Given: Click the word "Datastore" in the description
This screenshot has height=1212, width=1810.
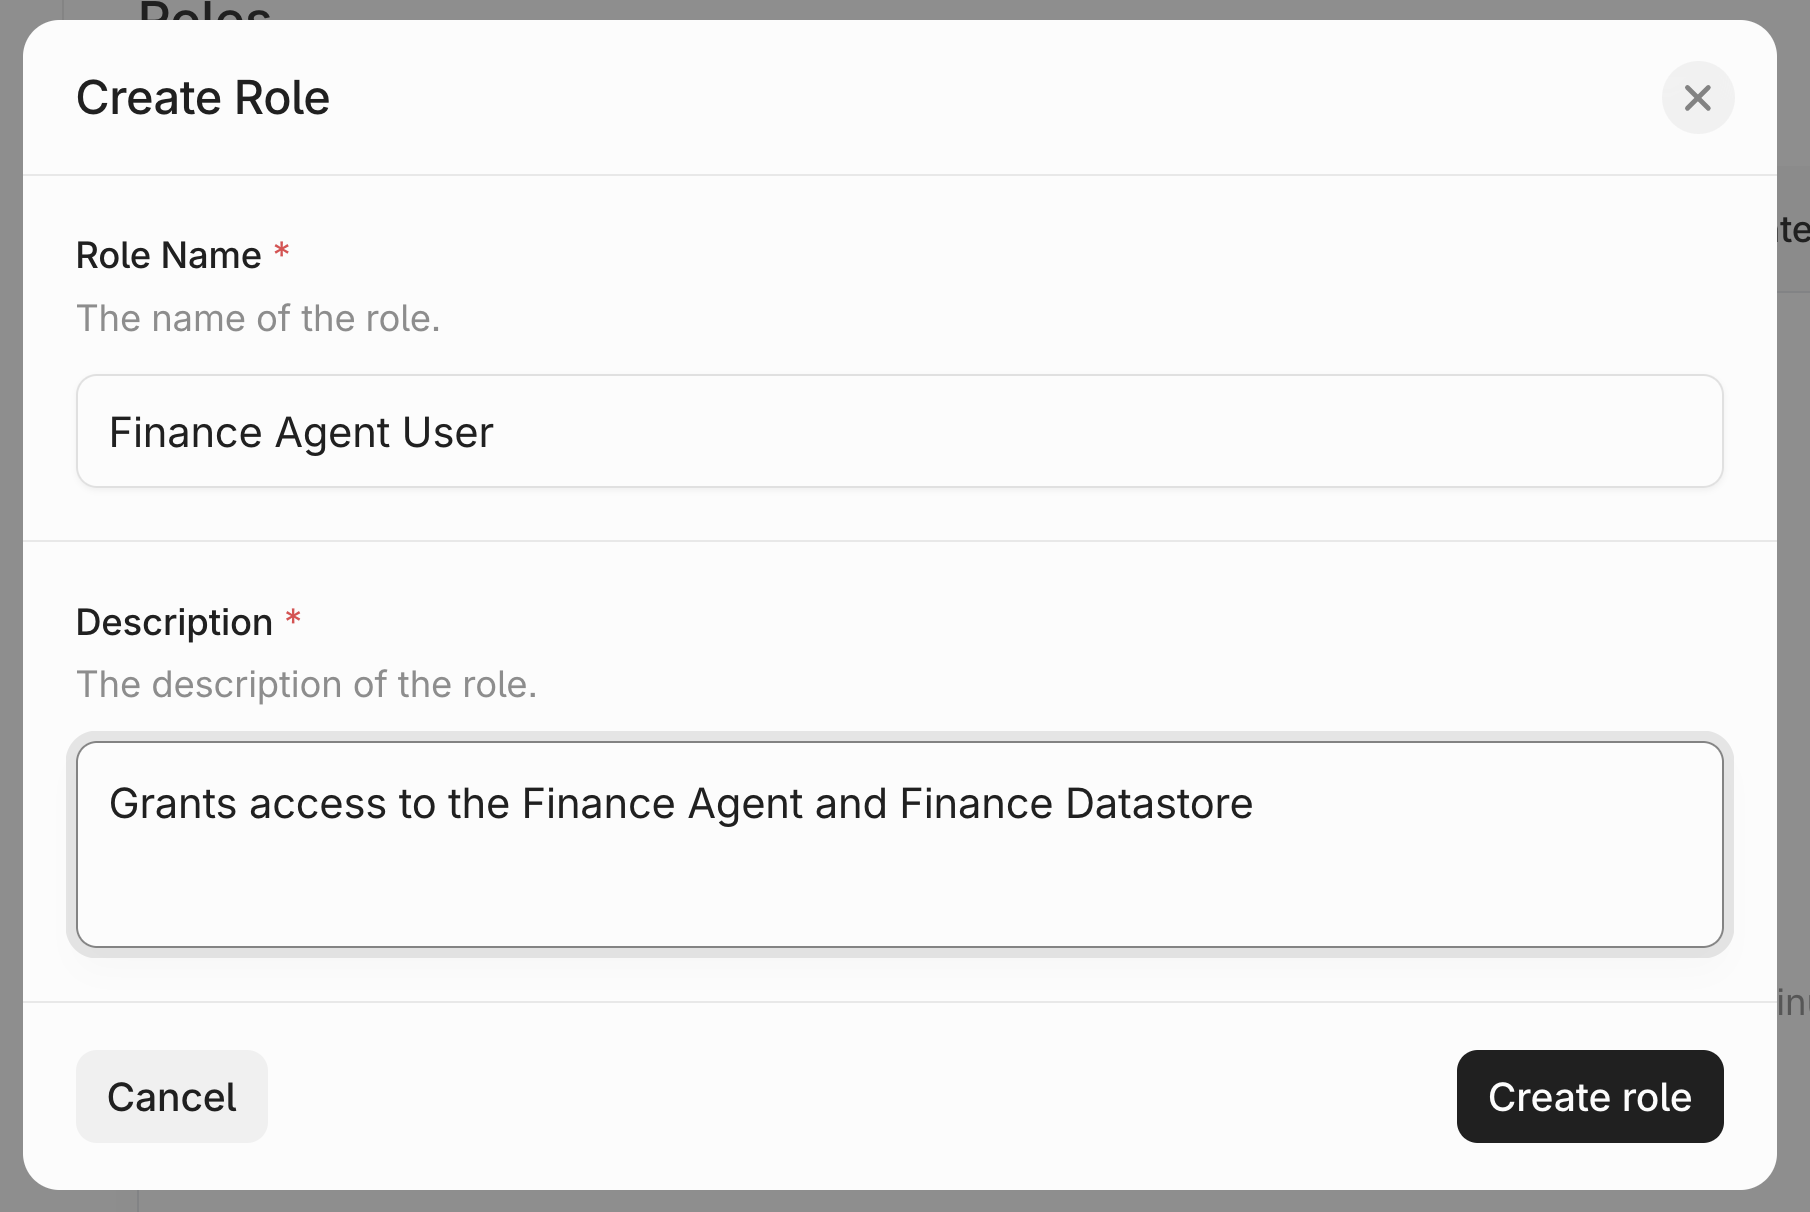Looking at the screenshot, I should point(1158,804).
